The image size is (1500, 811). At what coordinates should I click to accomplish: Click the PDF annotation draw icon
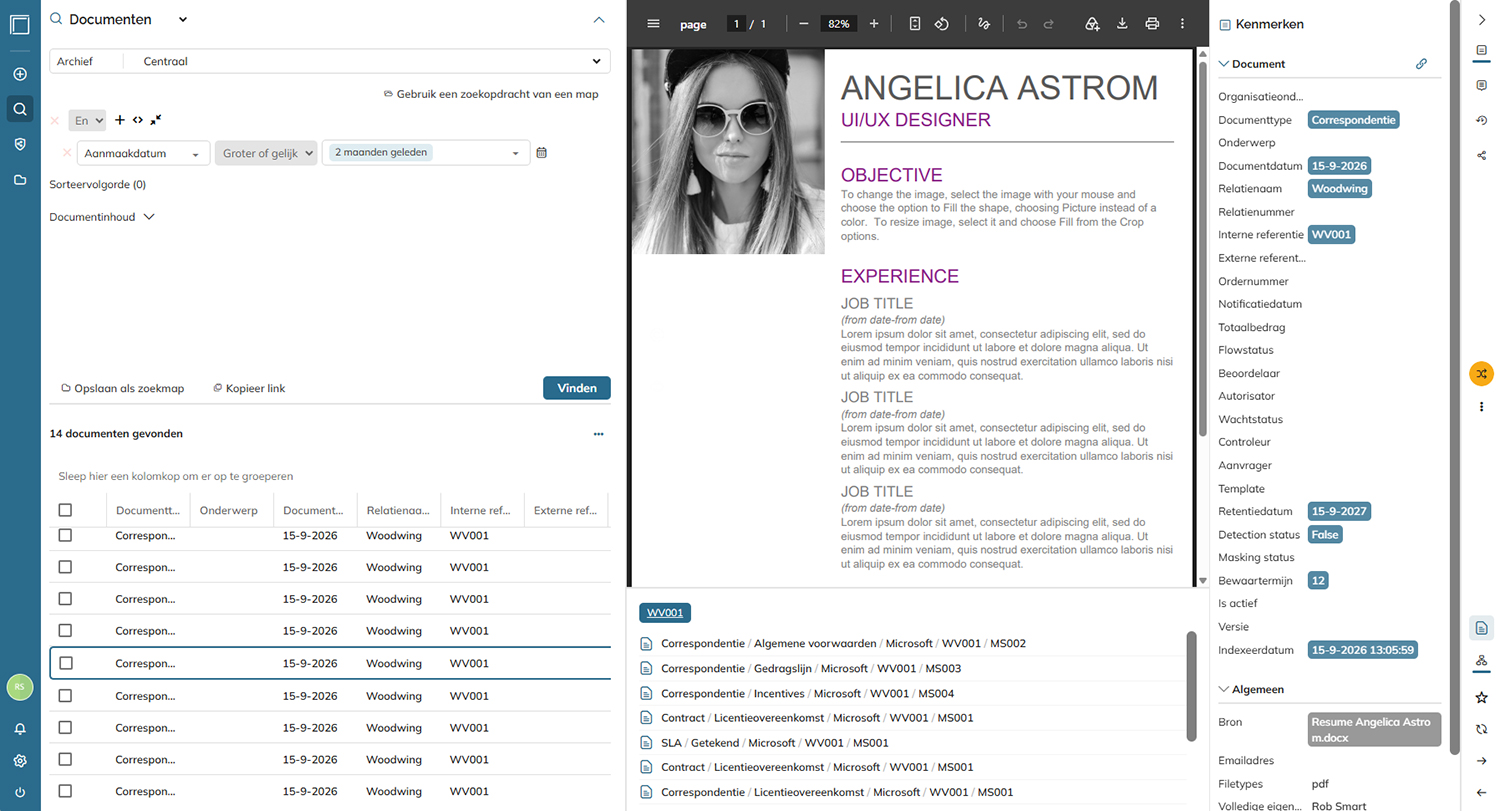coord(984,23)
